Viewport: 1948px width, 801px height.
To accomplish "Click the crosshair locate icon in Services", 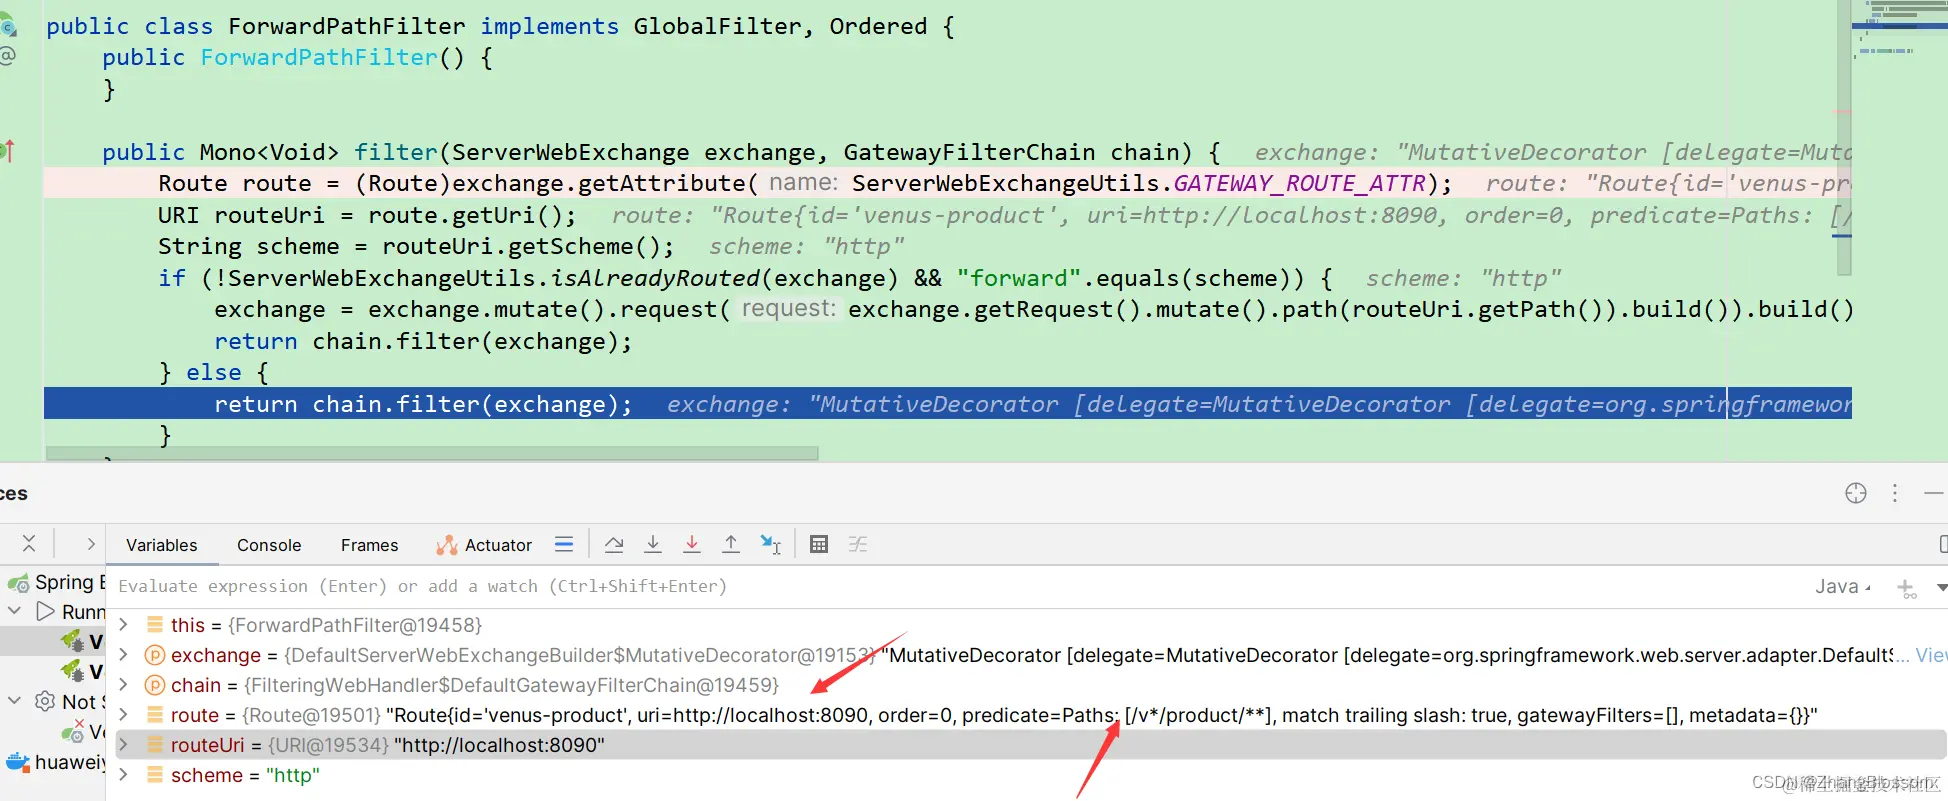I will pyautogui.click(x=1856, y=493).
